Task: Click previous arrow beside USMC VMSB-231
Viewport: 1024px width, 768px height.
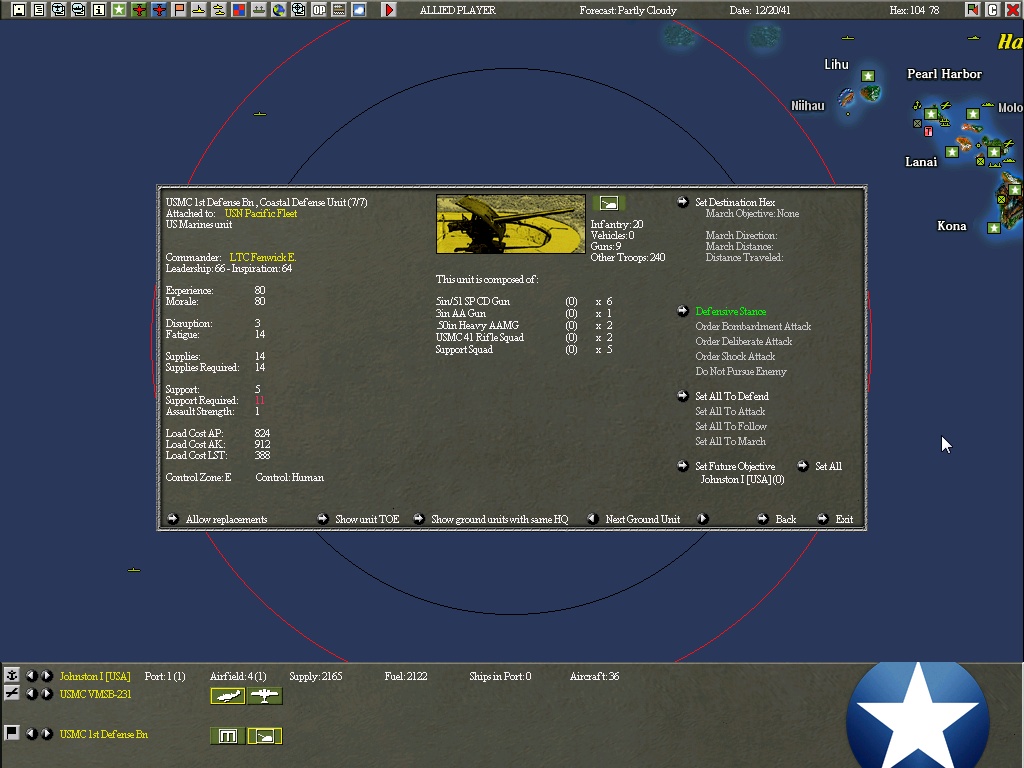Action: [x=31, y=694]
